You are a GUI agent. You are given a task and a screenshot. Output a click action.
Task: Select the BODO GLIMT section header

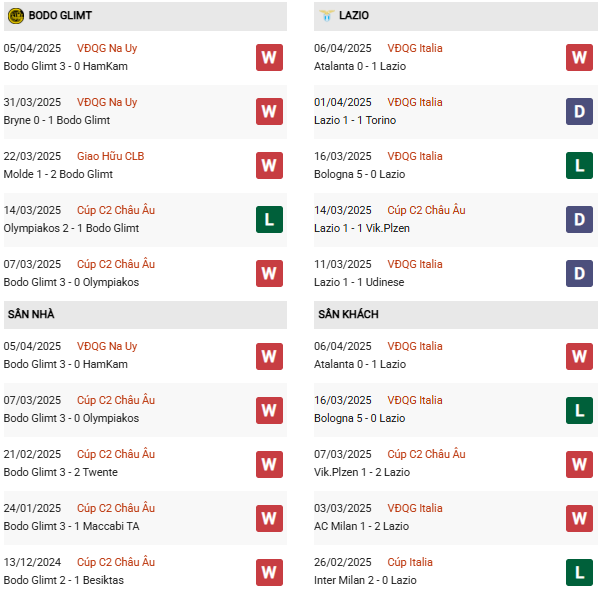point(60,16)
